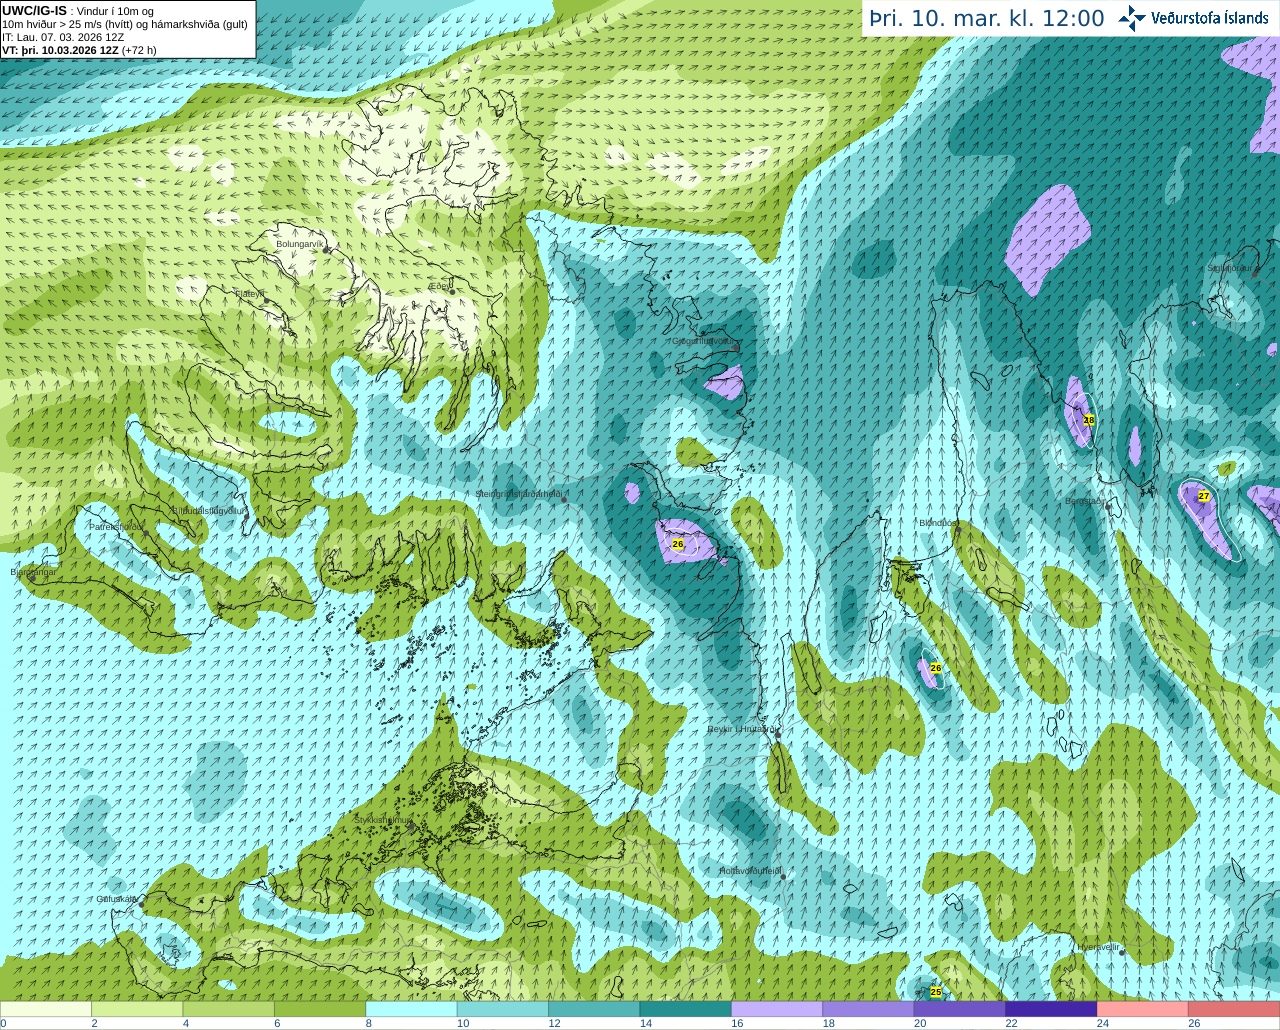The image size is (1280, 1030).
Task: Select the 0–2 m/s pale yellow legend swatch
Action: tap(46, 1009)
